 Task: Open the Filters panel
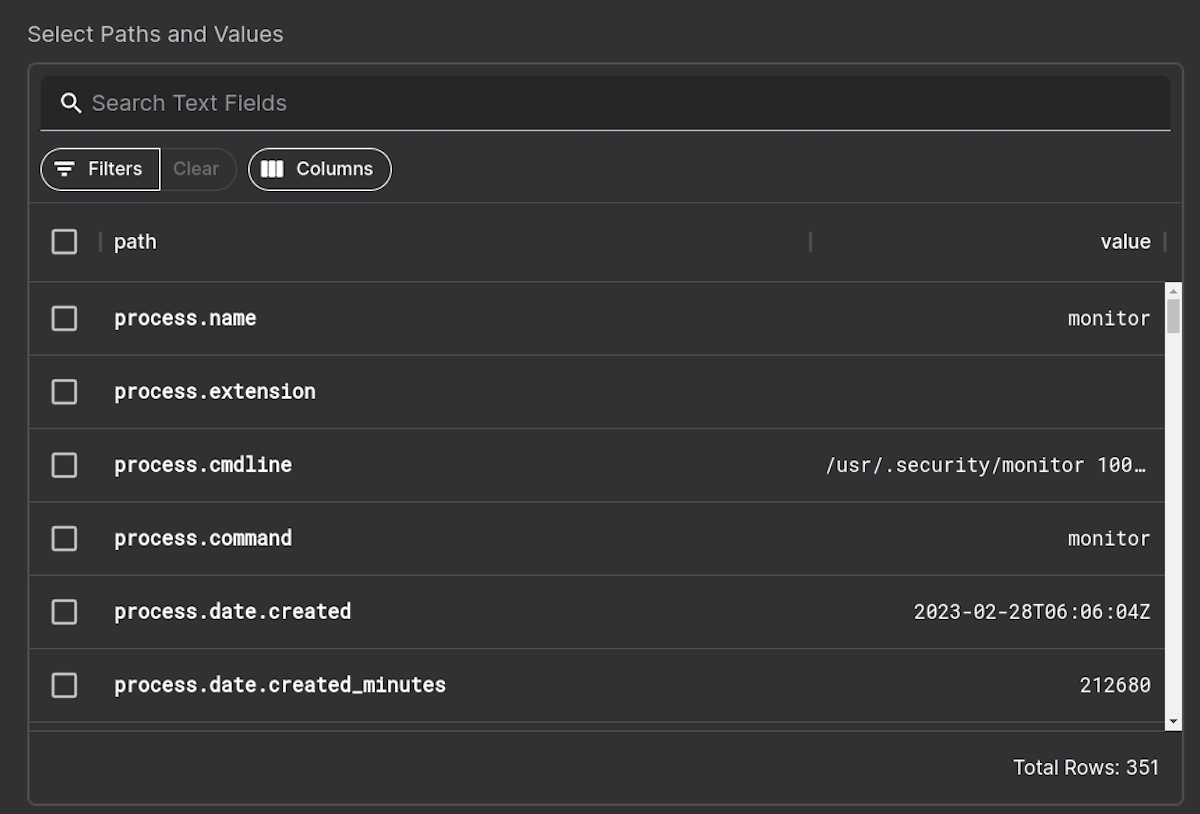coord(99,169)
